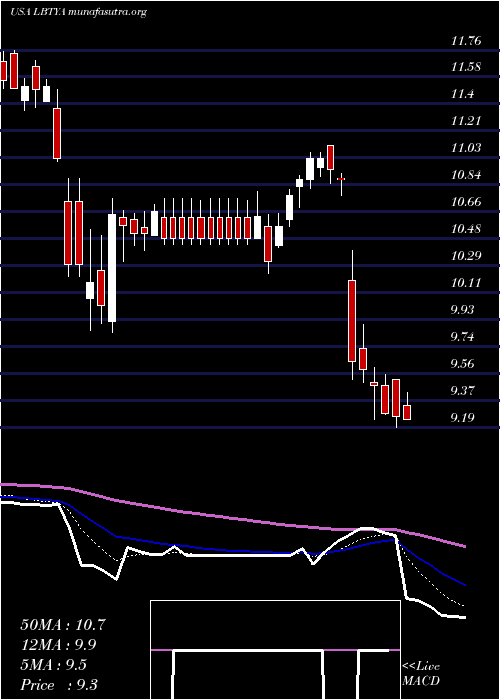Viewport: 500px width, 700px height.
Task: Select the 10.29 price axis label
Action: 466,256
